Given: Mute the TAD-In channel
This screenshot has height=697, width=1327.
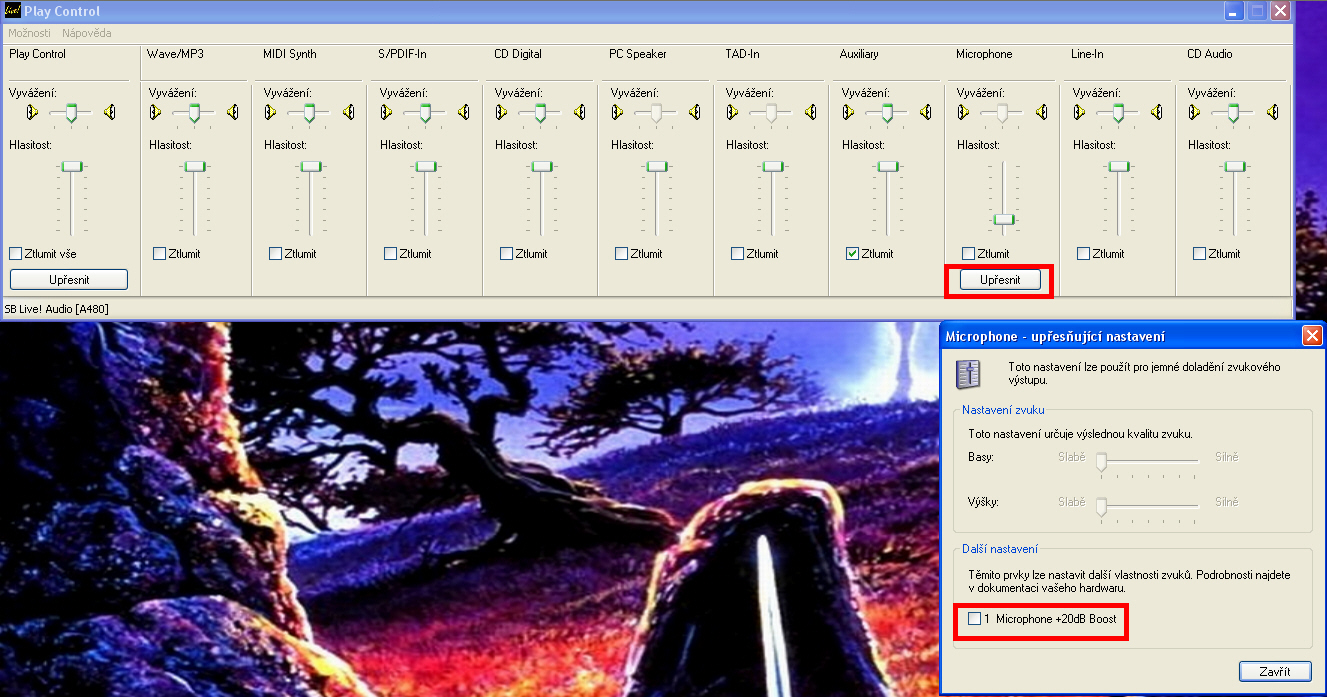Looking at the screenshot, I should [737, 253].
